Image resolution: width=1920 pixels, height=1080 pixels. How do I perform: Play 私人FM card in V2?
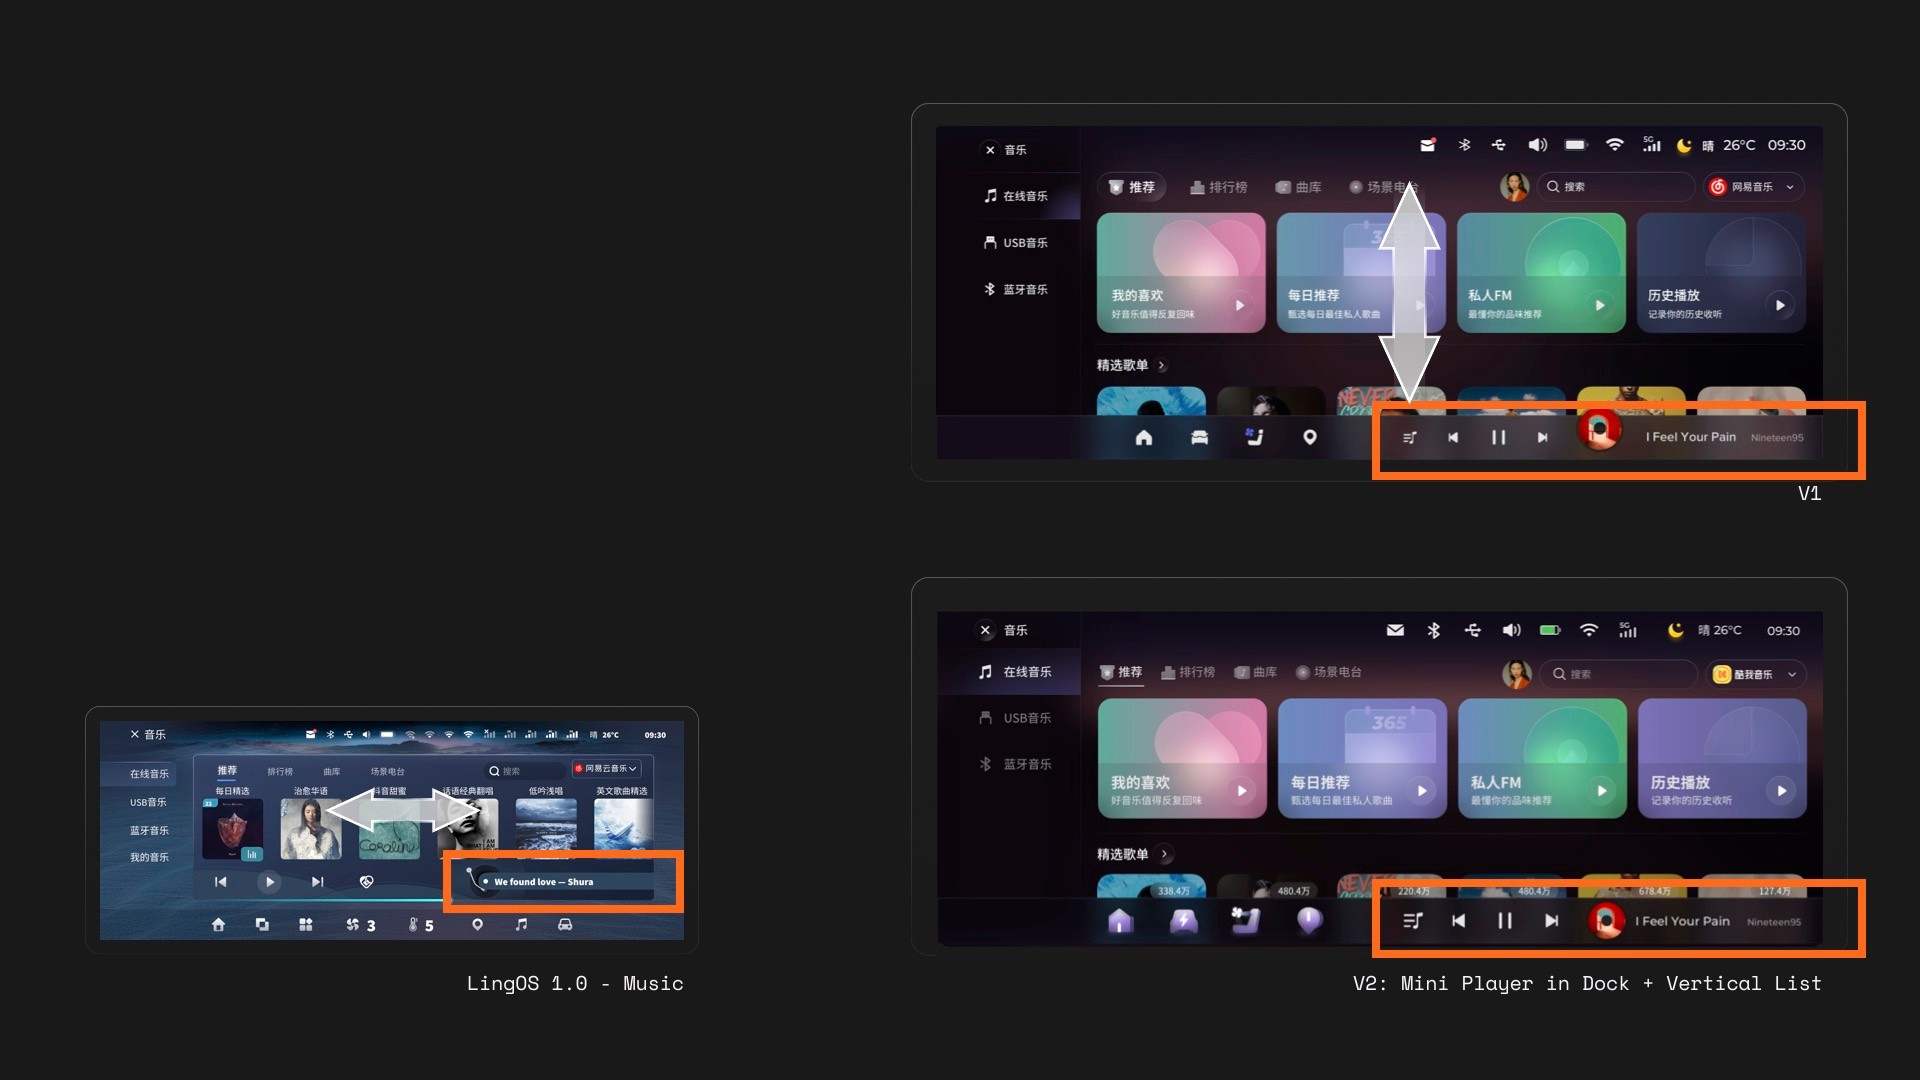1602,791
